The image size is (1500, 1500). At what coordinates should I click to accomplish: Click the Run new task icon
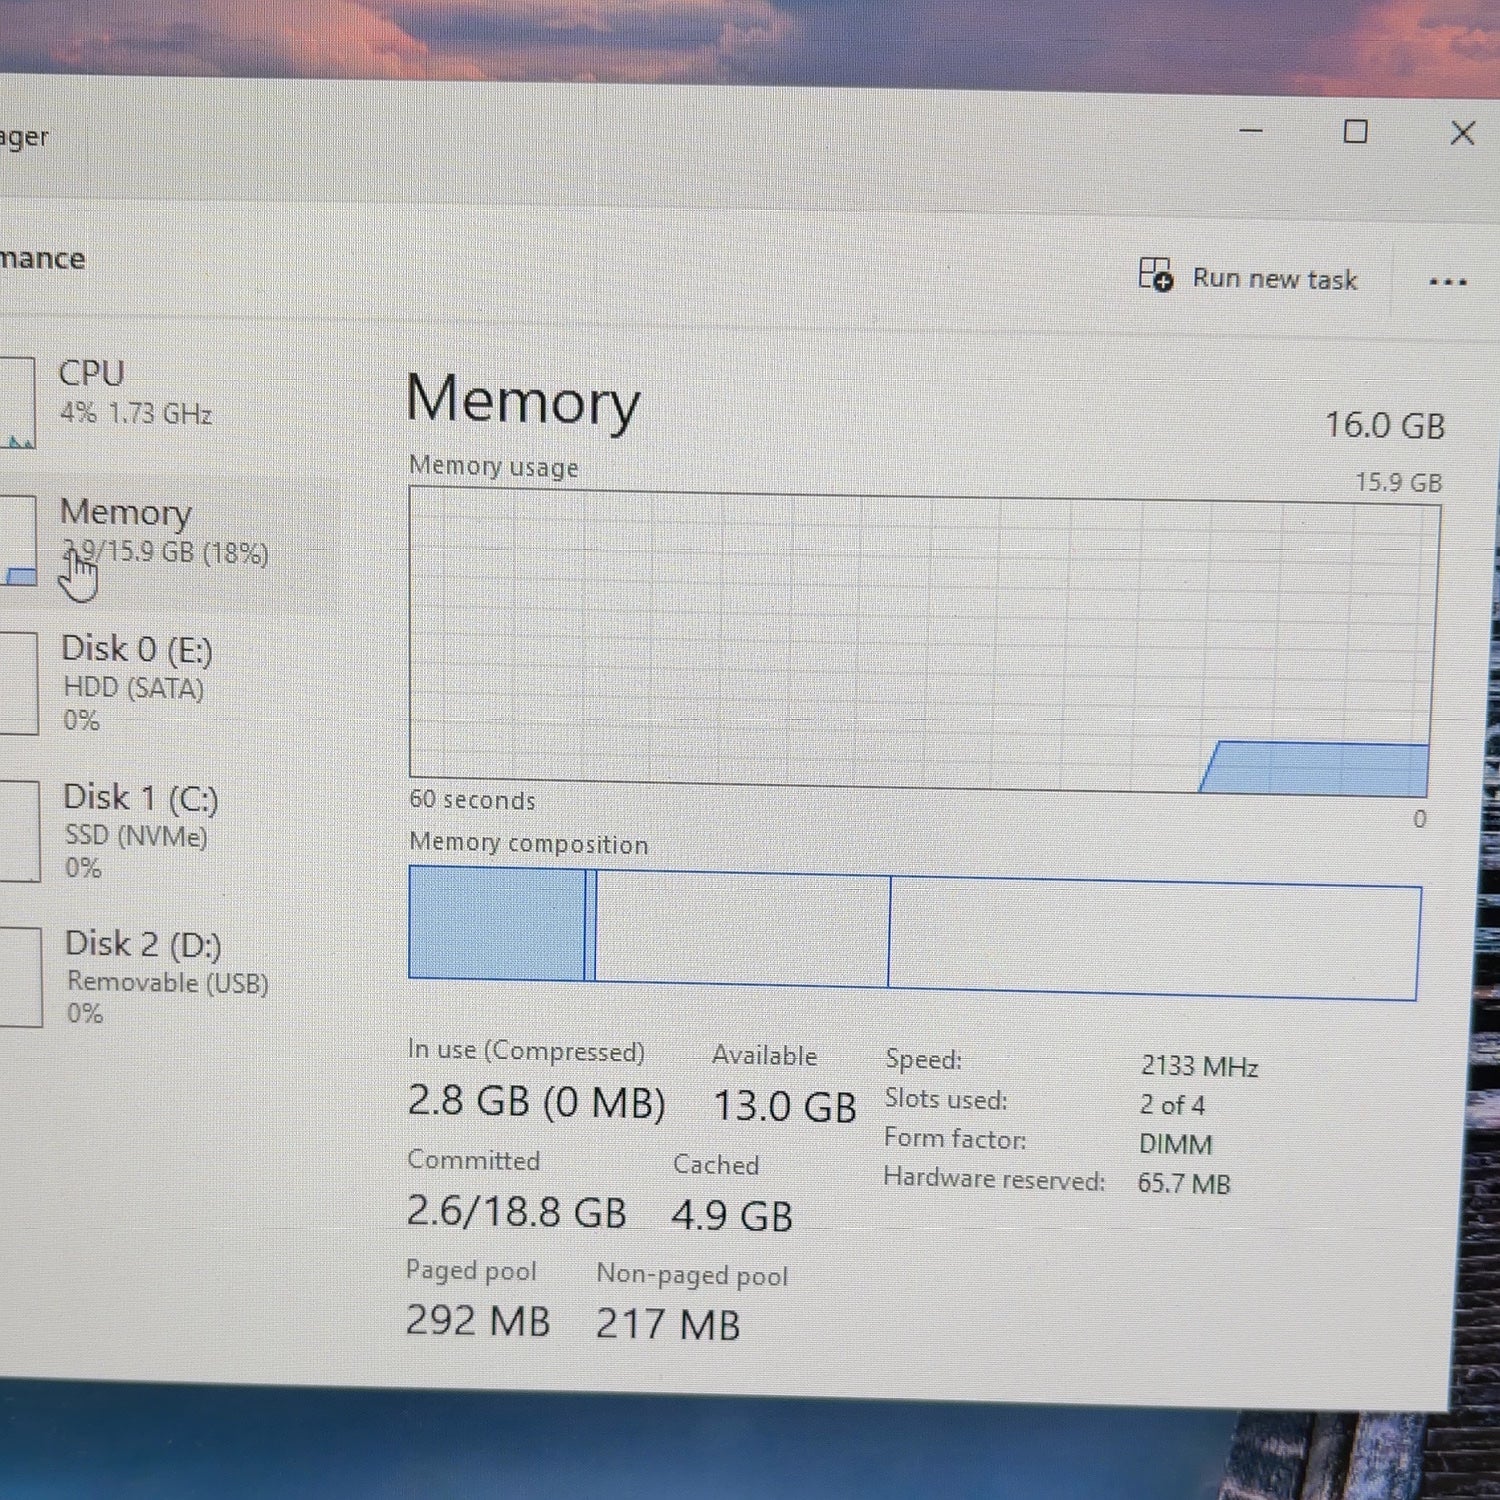click(1156, 274)
